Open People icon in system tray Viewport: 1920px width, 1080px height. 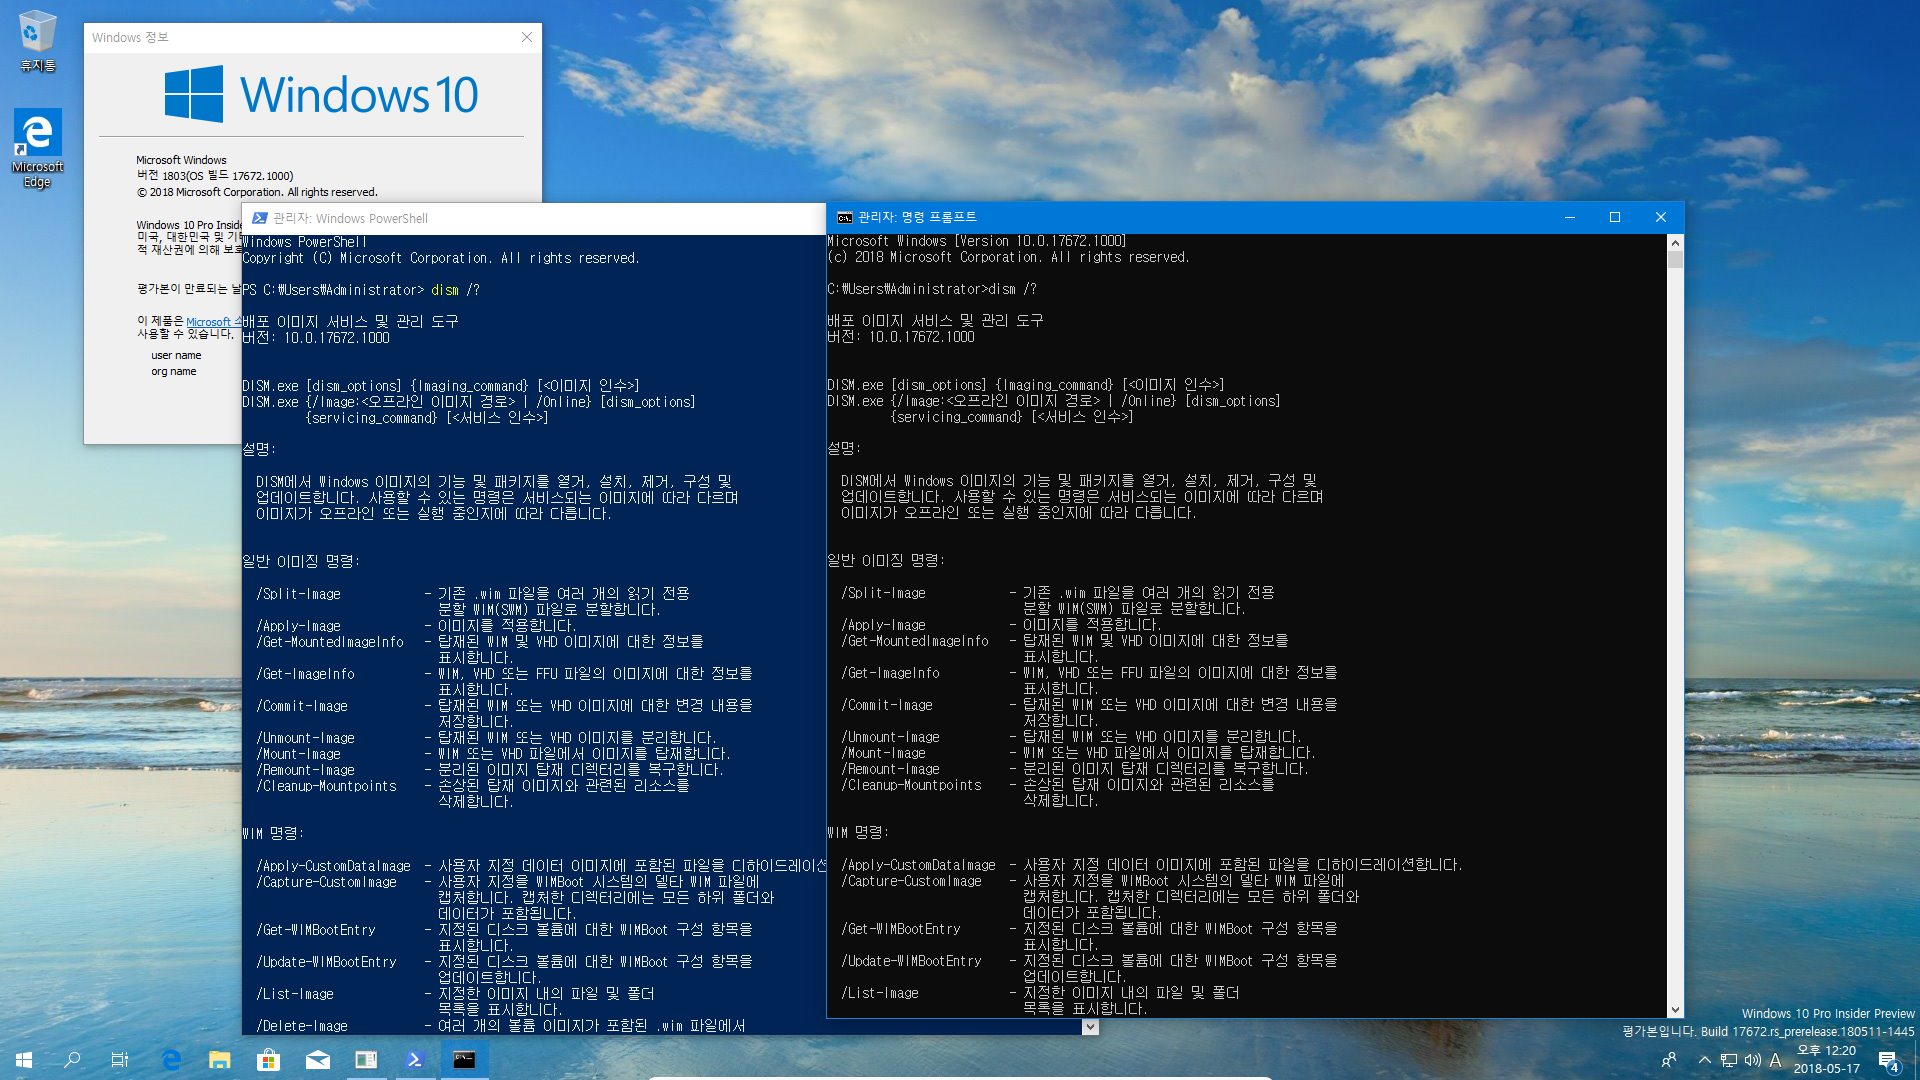1668,1060
